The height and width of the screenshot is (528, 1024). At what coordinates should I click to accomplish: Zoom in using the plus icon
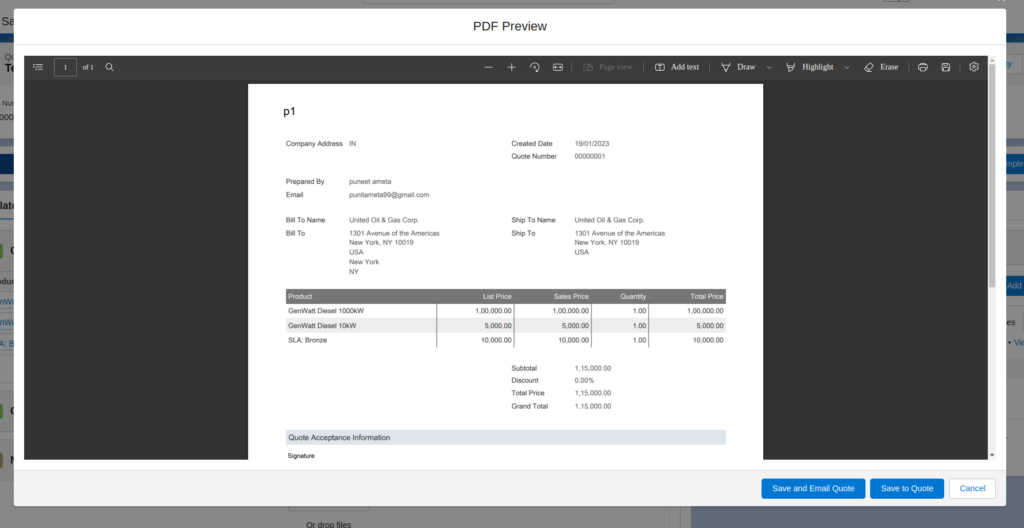tap(512, 67)
